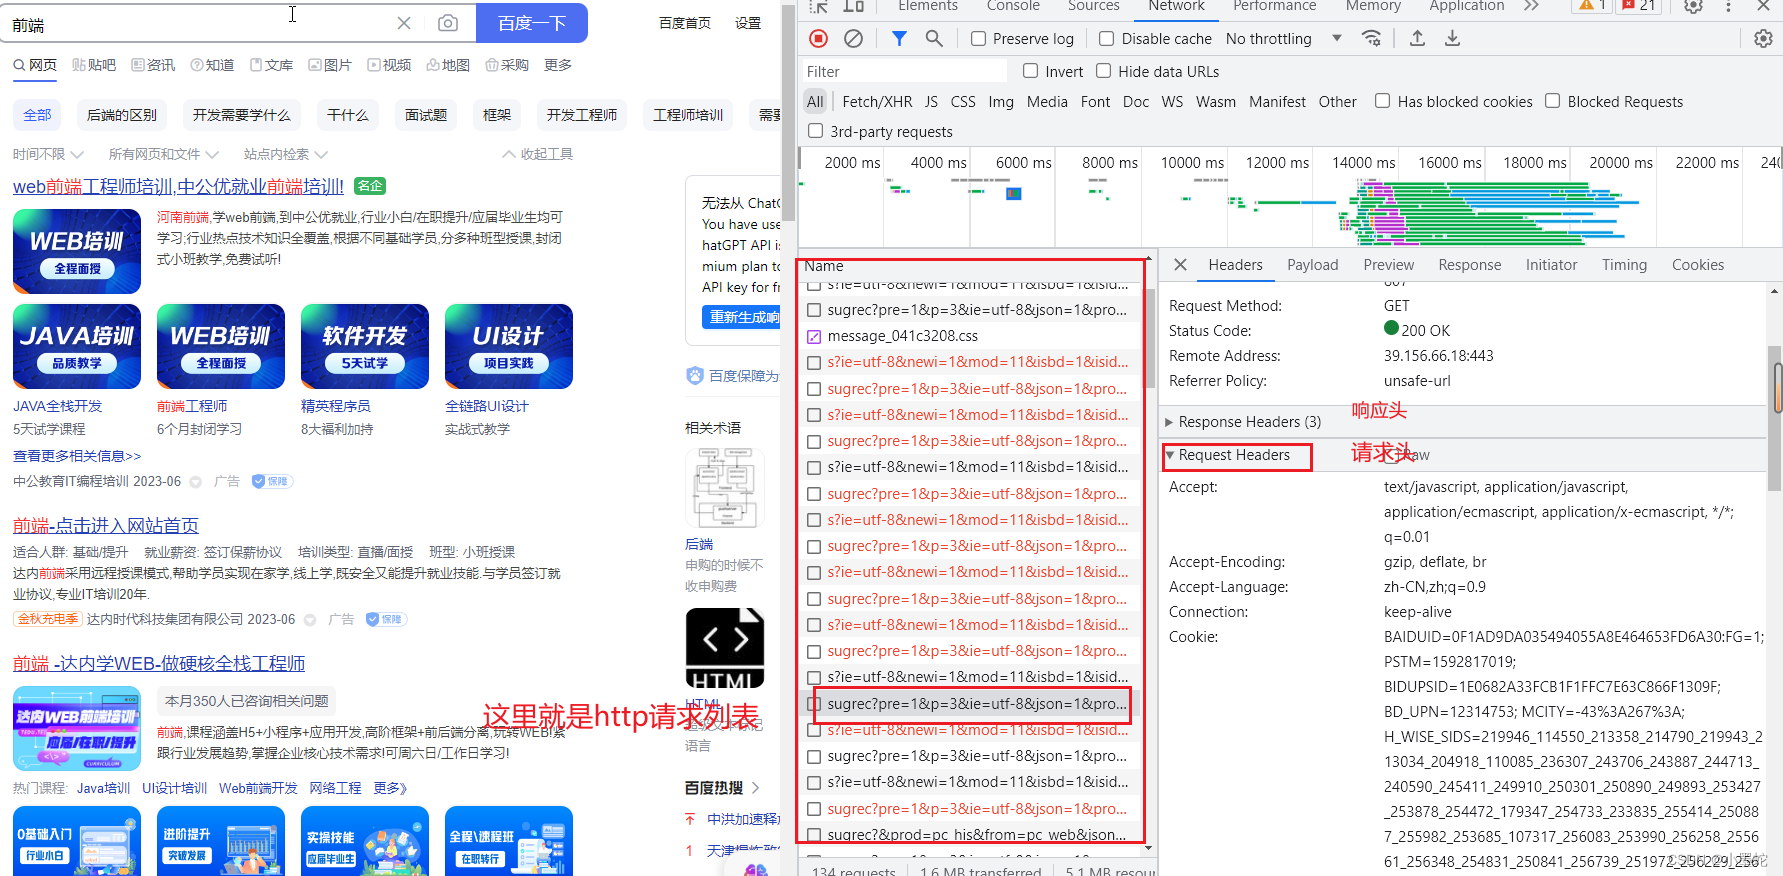The height and width of the screenshot is (876, 1783).
Task: Check Has blocked cookies checkbox
Action: click(x=1382, y=101)
